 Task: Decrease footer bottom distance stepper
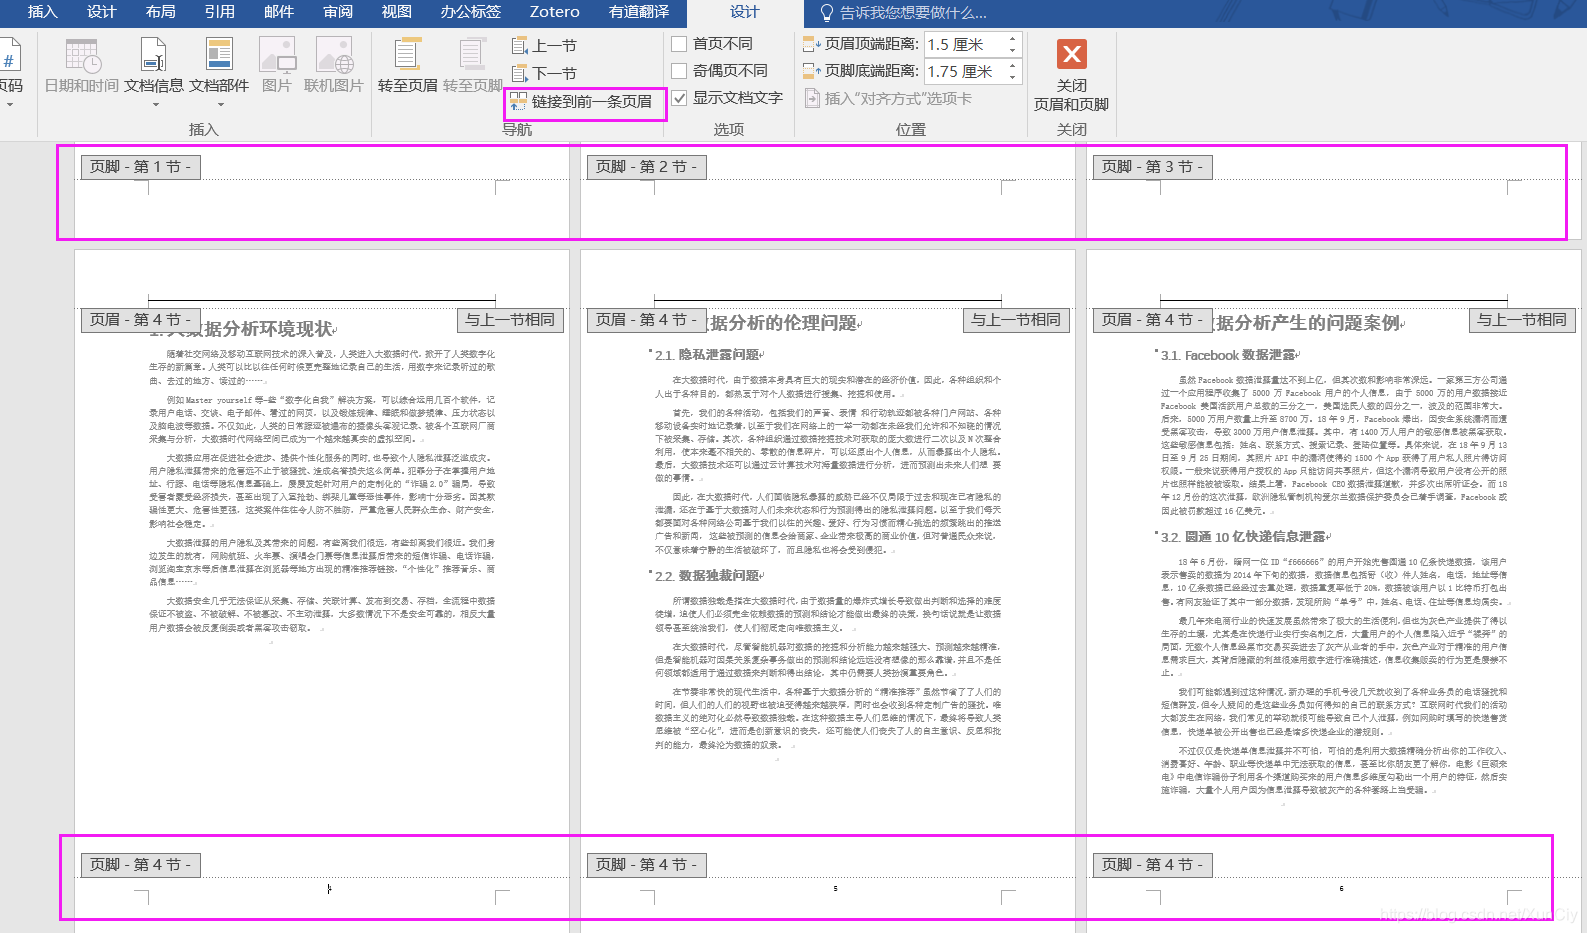click(x=1012, y=77)
